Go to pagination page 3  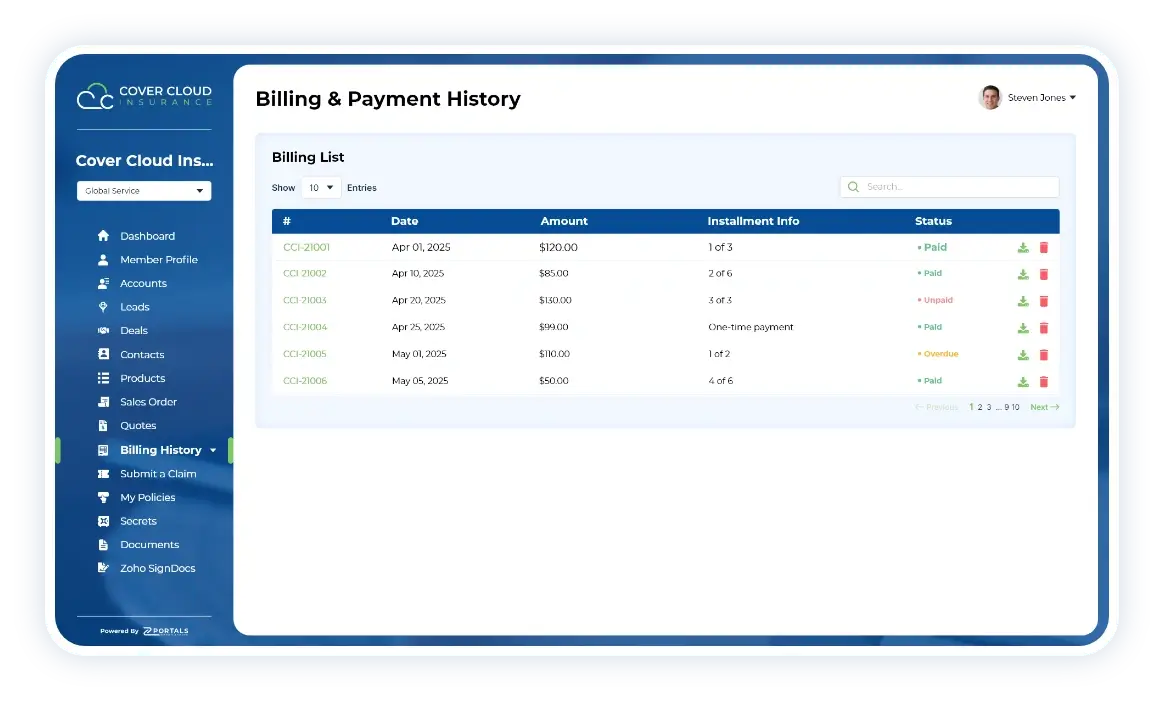989,407
